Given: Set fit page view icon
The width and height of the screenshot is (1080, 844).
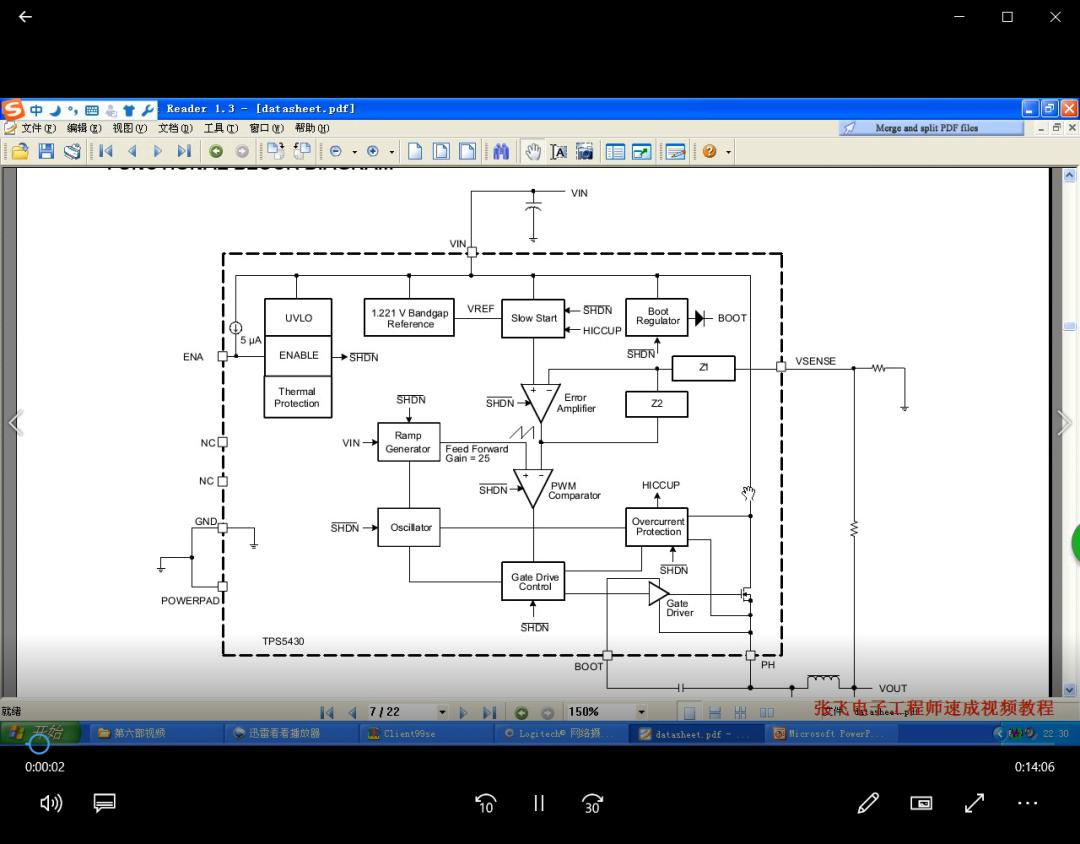Looking at the screenshot, I should [442, 151].
